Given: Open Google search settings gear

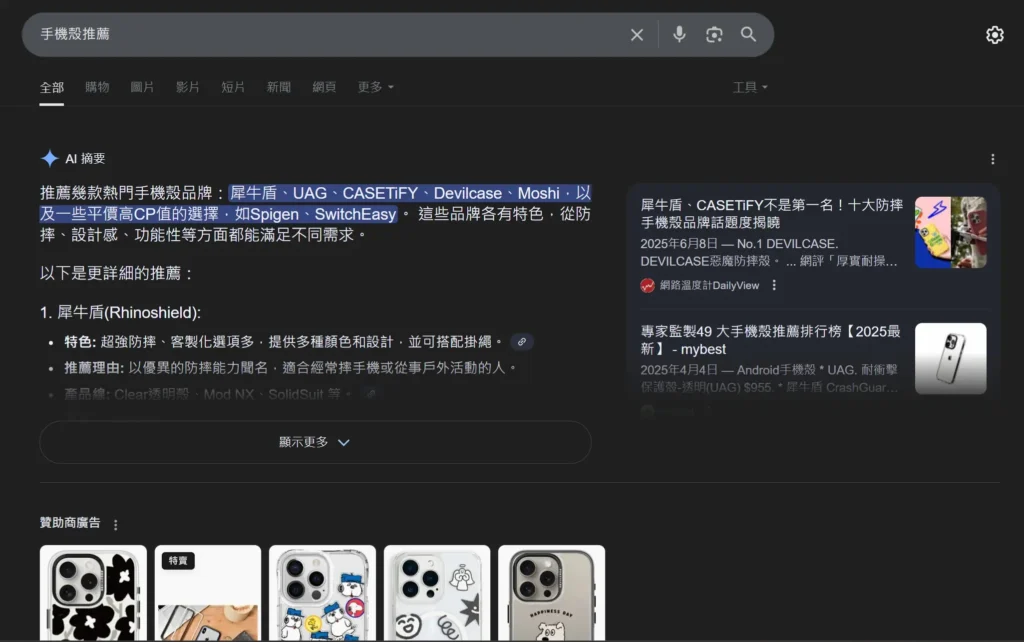Looking at the screenshot, I should tap(994, 34).
